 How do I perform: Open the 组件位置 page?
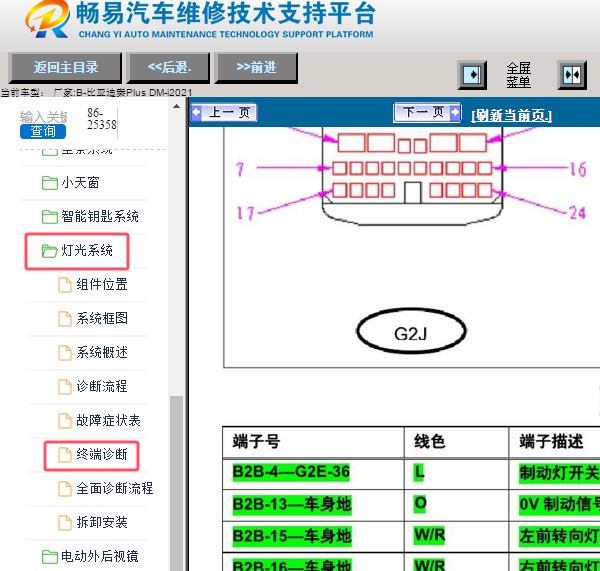click(102, 284)
